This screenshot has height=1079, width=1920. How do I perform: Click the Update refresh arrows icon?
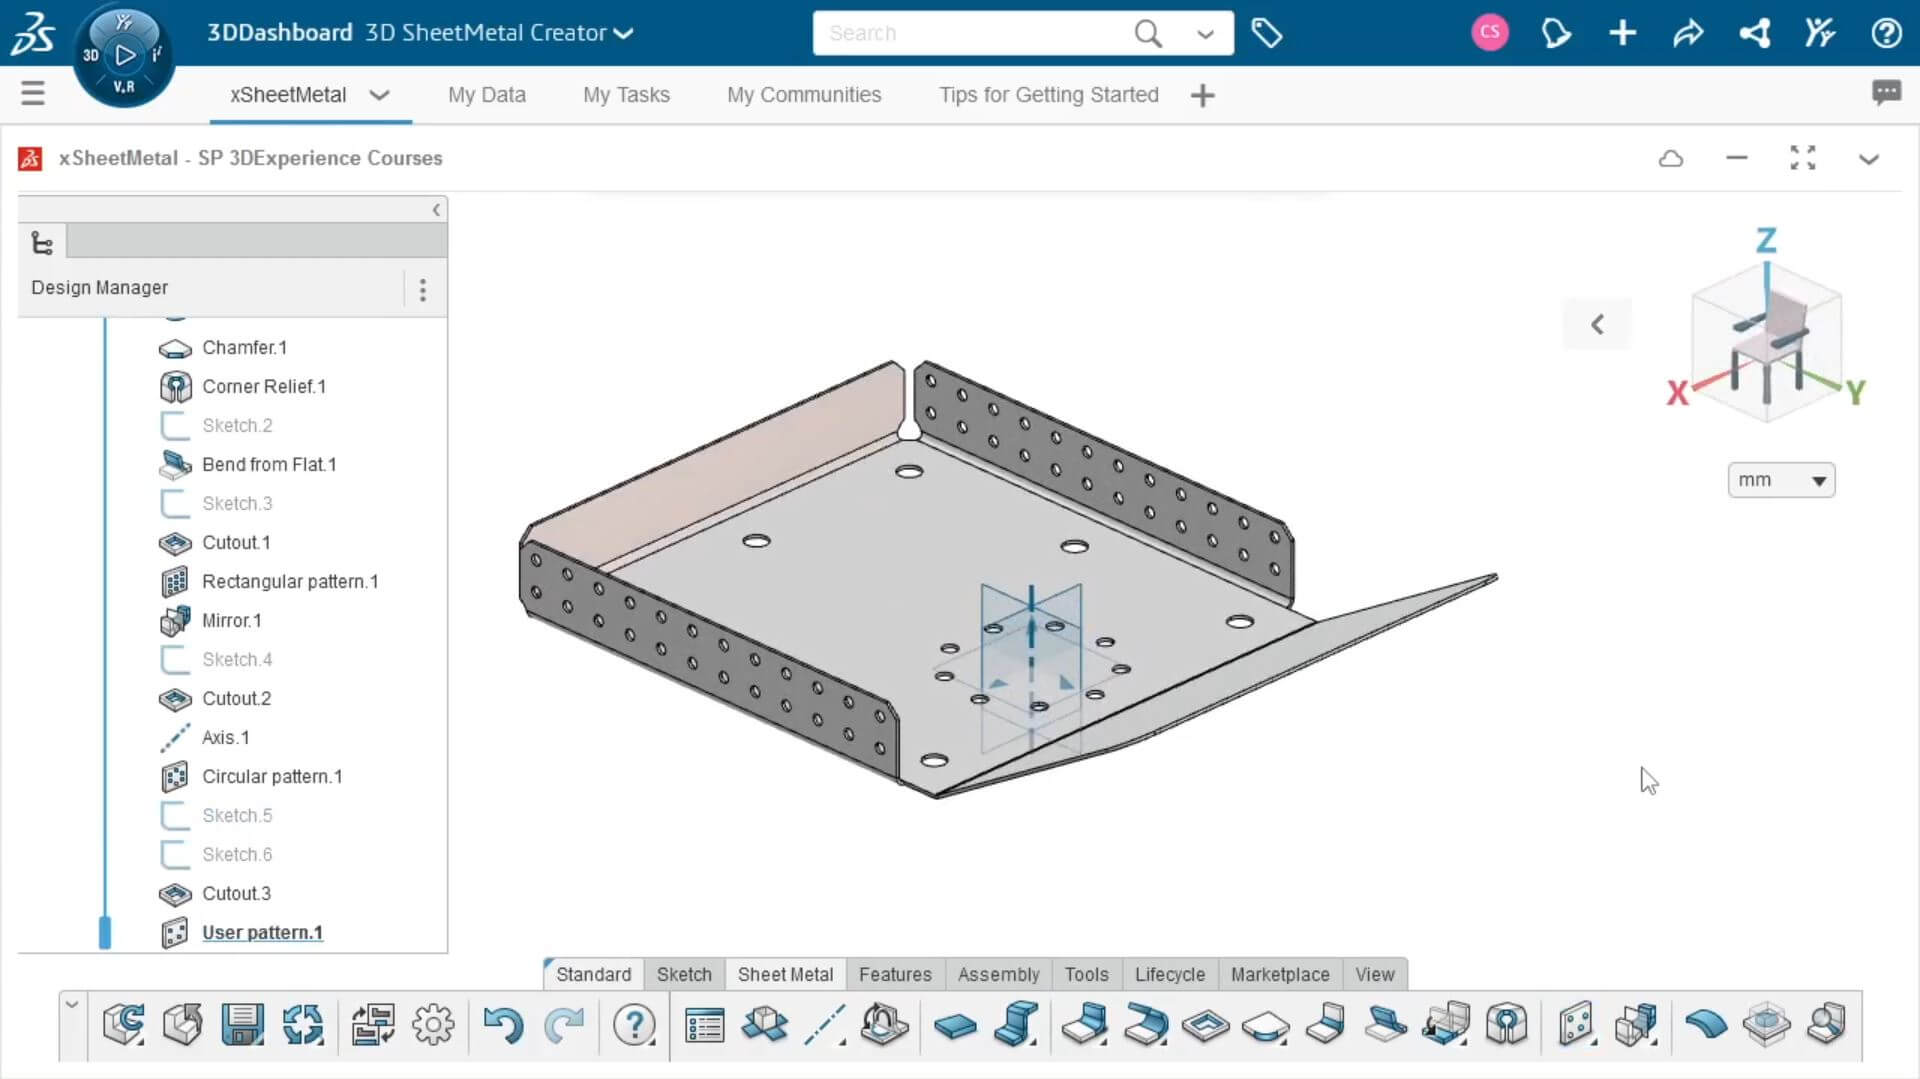tap(302, 1025)
